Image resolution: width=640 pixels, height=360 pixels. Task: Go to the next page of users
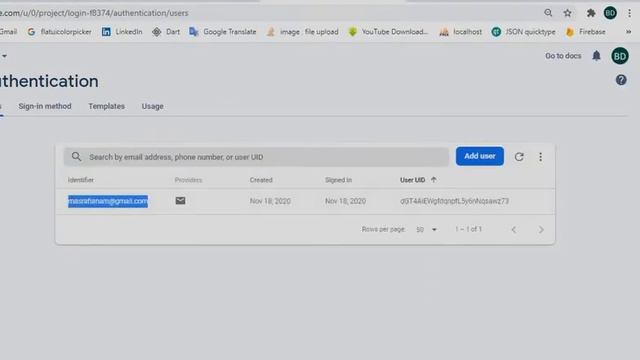(x=541, y=230)
